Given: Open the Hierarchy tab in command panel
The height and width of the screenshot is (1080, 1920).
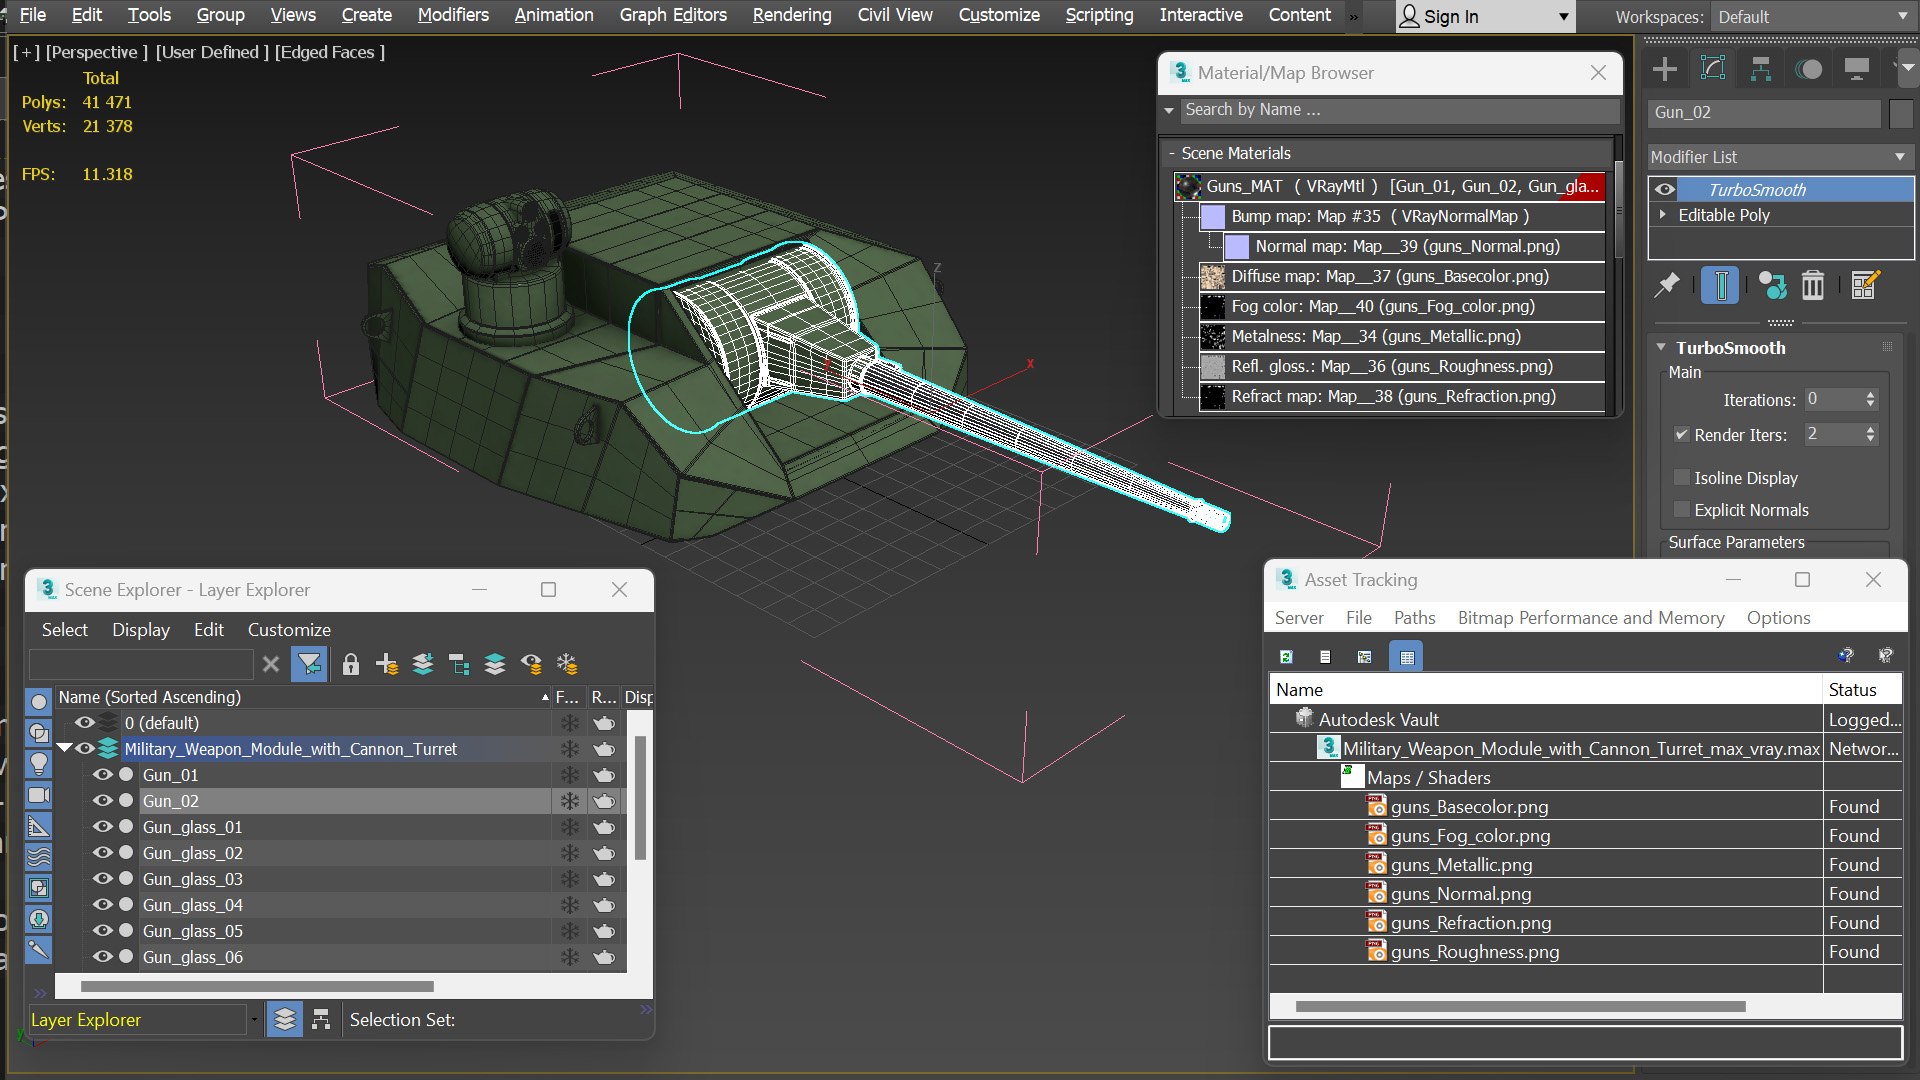Looking at the screenshot, I should pyautogui.click(x=1761, y=69).
